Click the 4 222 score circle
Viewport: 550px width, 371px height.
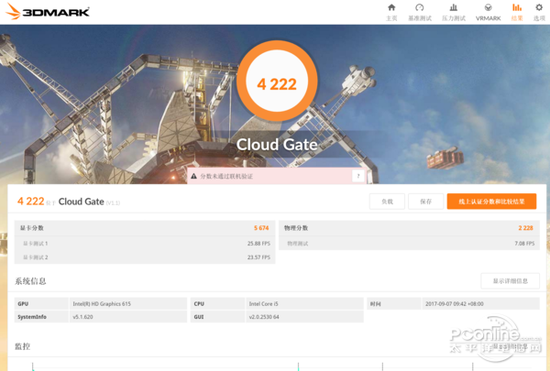(x=277, y=81)
